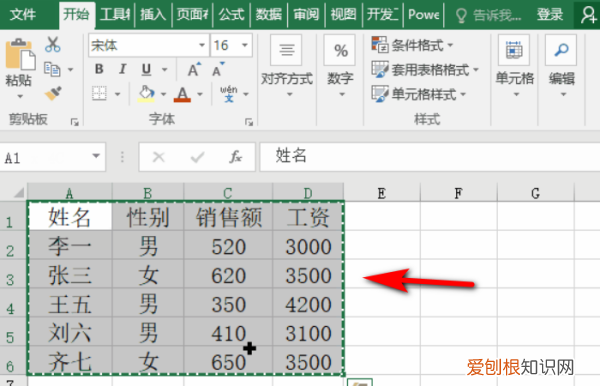Click the wén phonetic guide icon

pos(229,94)
